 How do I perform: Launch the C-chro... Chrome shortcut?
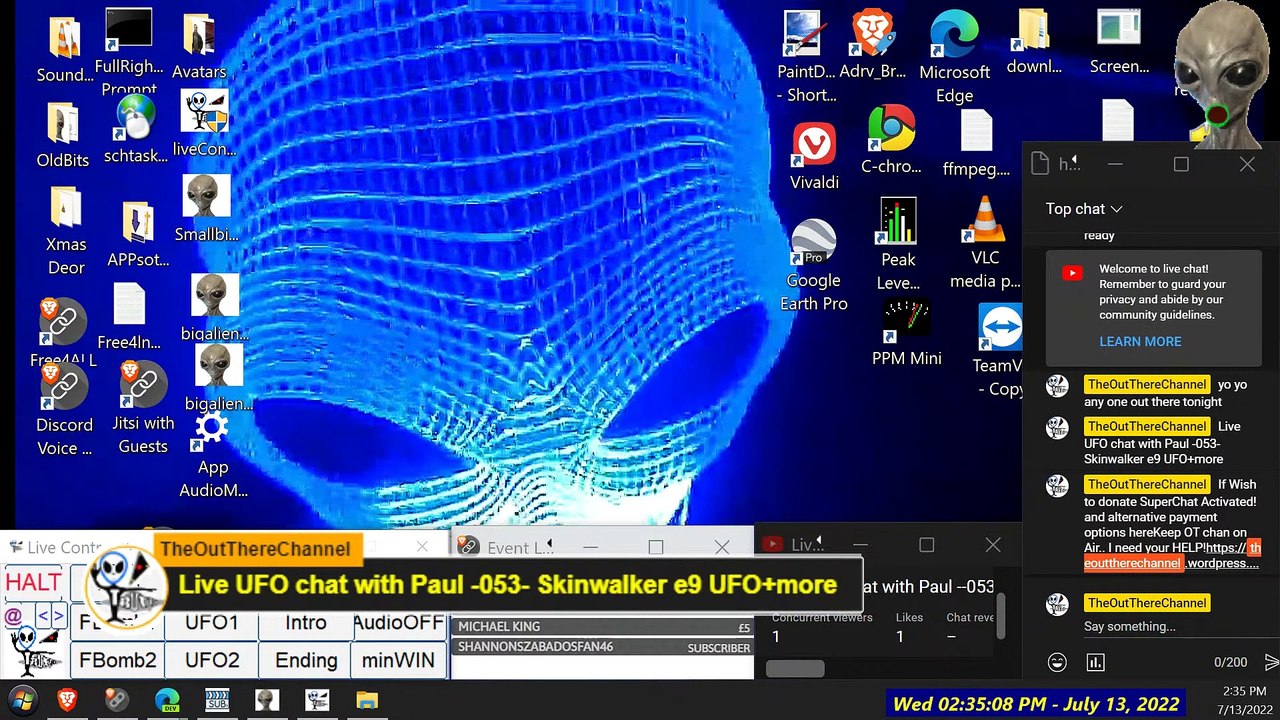pos(891,140)
